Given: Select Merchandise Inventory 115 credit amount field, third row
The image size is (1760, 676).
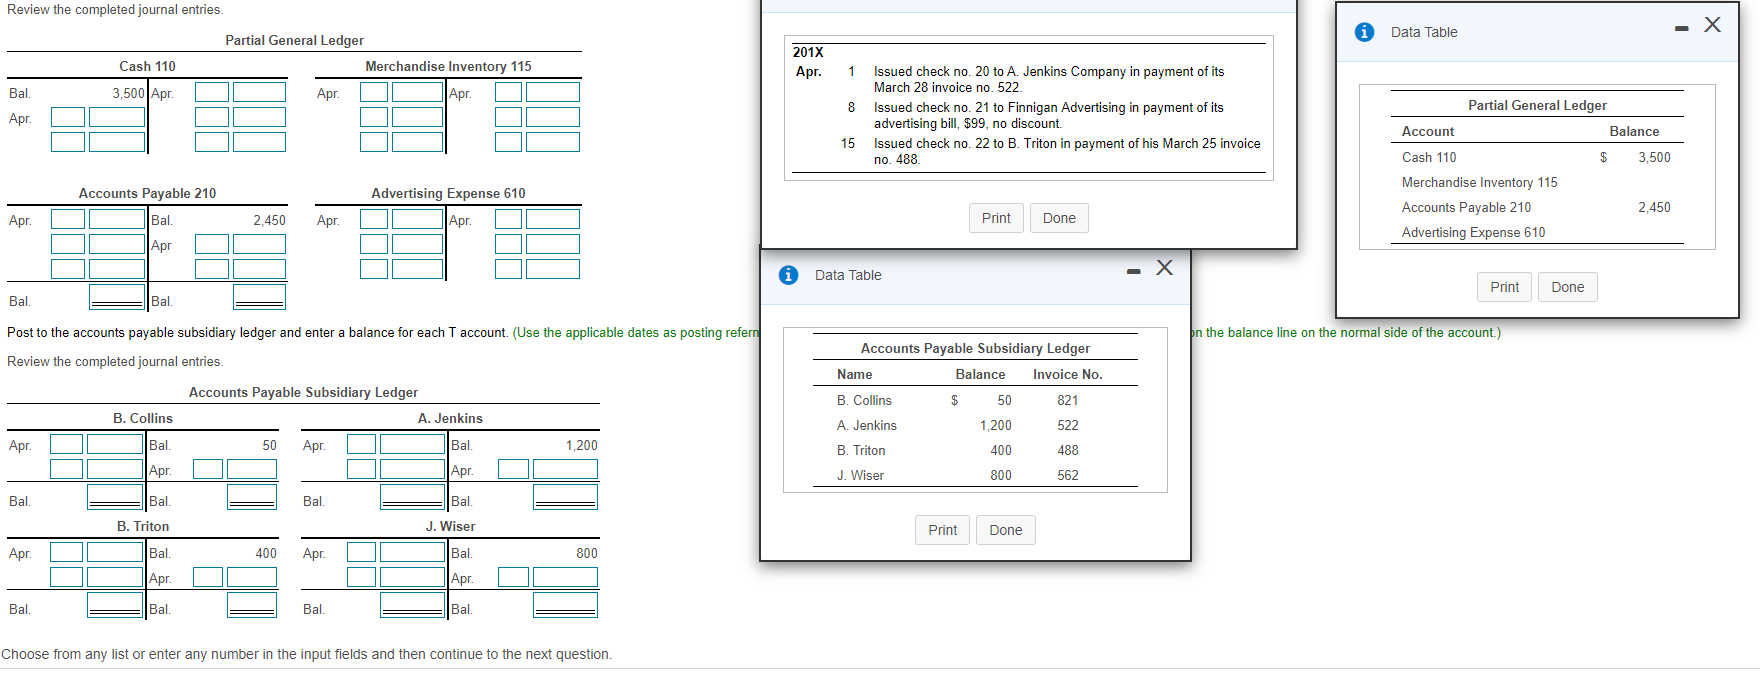Looking at the screenshot, I should [x=553, y=142].
